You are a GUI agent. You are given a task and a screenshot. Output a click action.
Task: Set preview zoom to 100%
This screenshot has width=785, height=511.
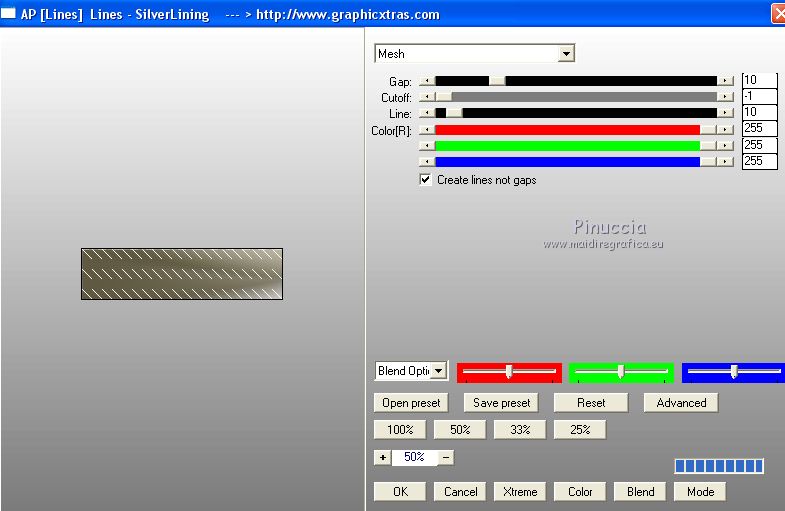pos(400,430)
